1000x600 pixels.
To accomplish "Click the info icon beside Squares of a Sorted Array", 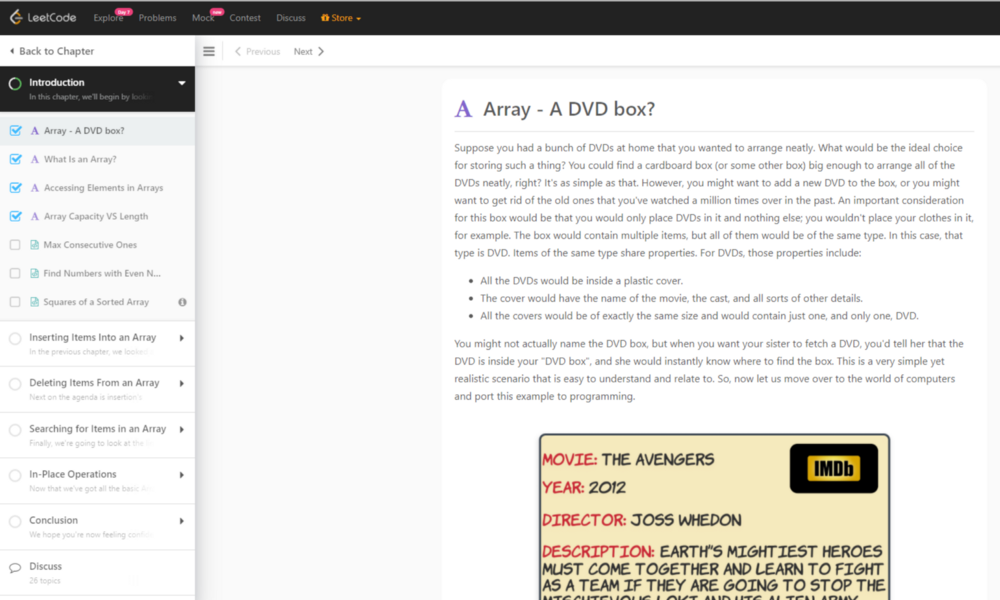I will point(182,302).
